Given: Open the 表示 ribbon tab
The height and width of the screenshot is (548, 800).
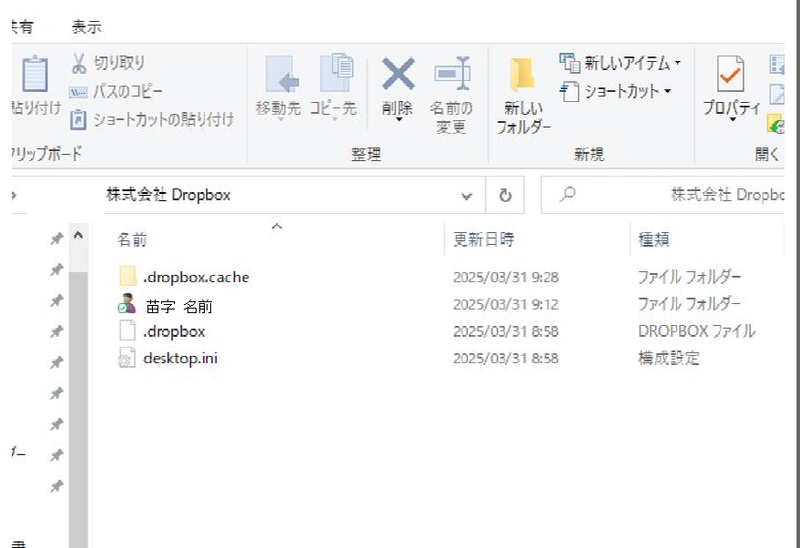Looking at the screenshot, I should [x=87, y=27].
